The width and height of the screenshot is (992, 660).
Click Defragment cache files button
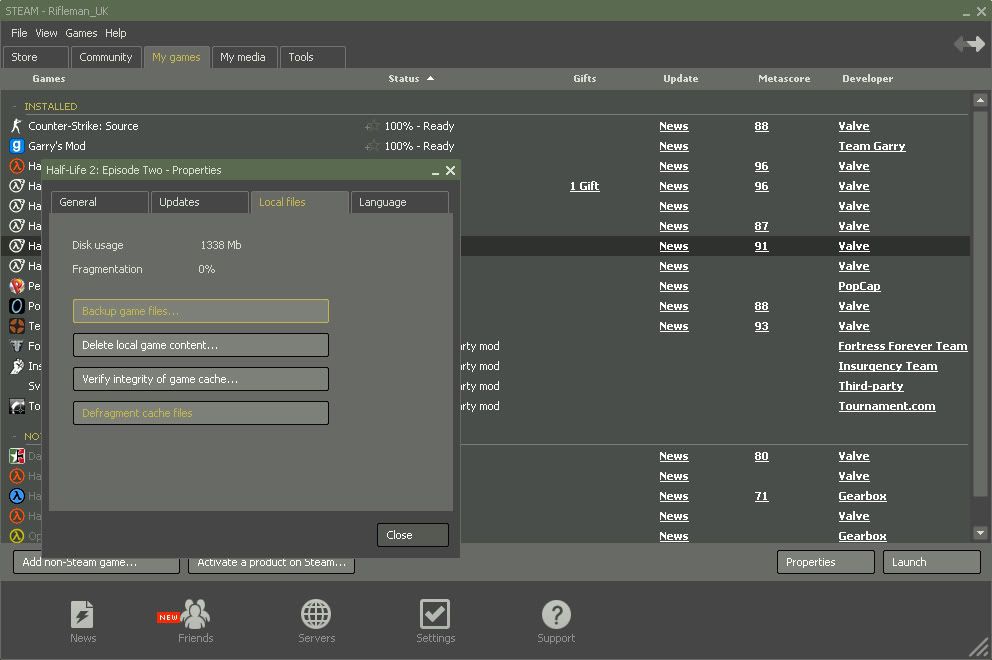pyautogui.click(x=201, y=413)
